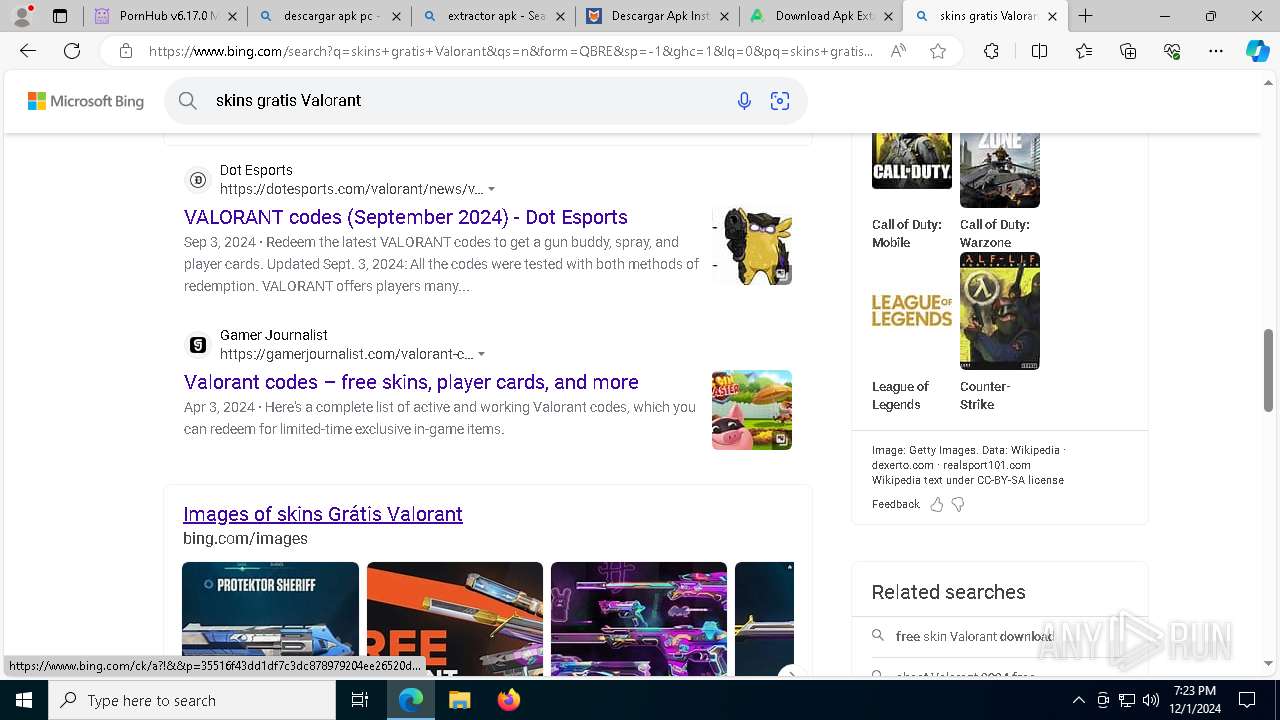Open Edge Settings and more menu
The image size is (1280, 720).
(x=1216, y=51)
